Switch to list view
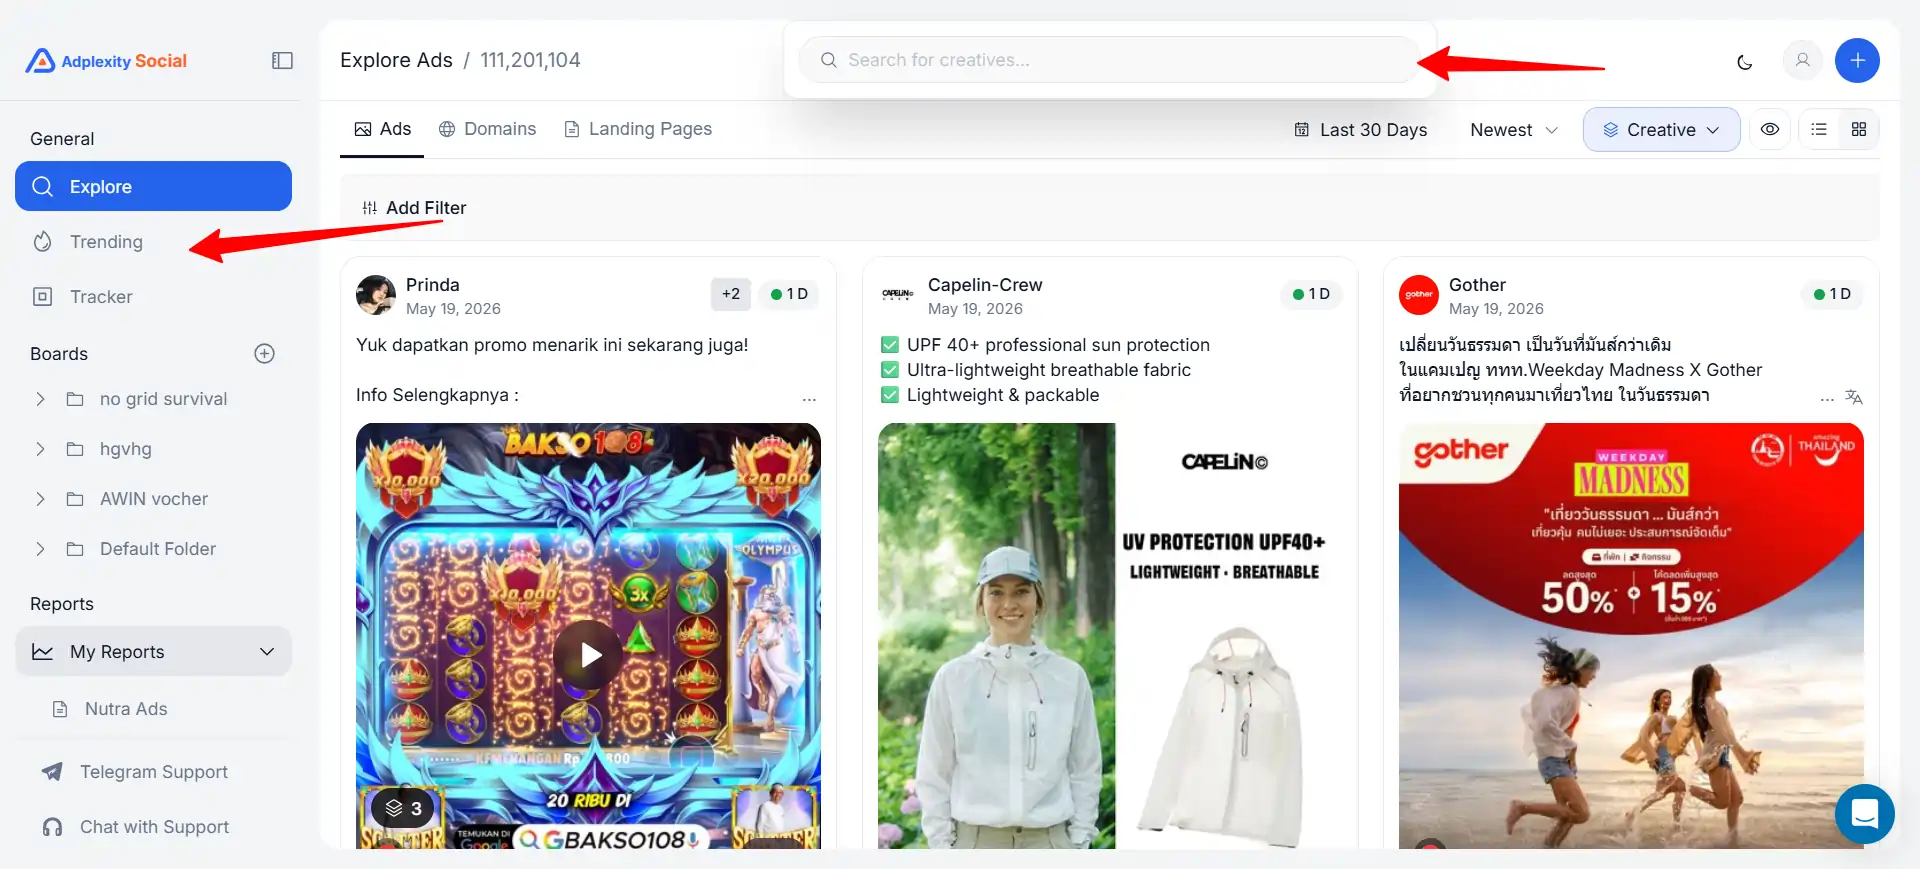This screenshot has height=869, width=1920. tap(1819, 130)
